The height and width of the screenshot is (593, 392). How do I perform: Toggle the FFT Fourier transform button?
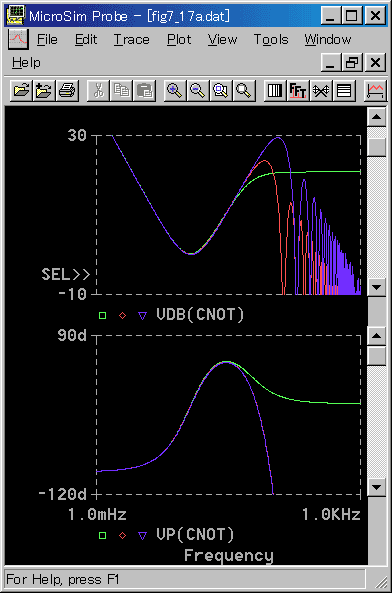[298, 91]
